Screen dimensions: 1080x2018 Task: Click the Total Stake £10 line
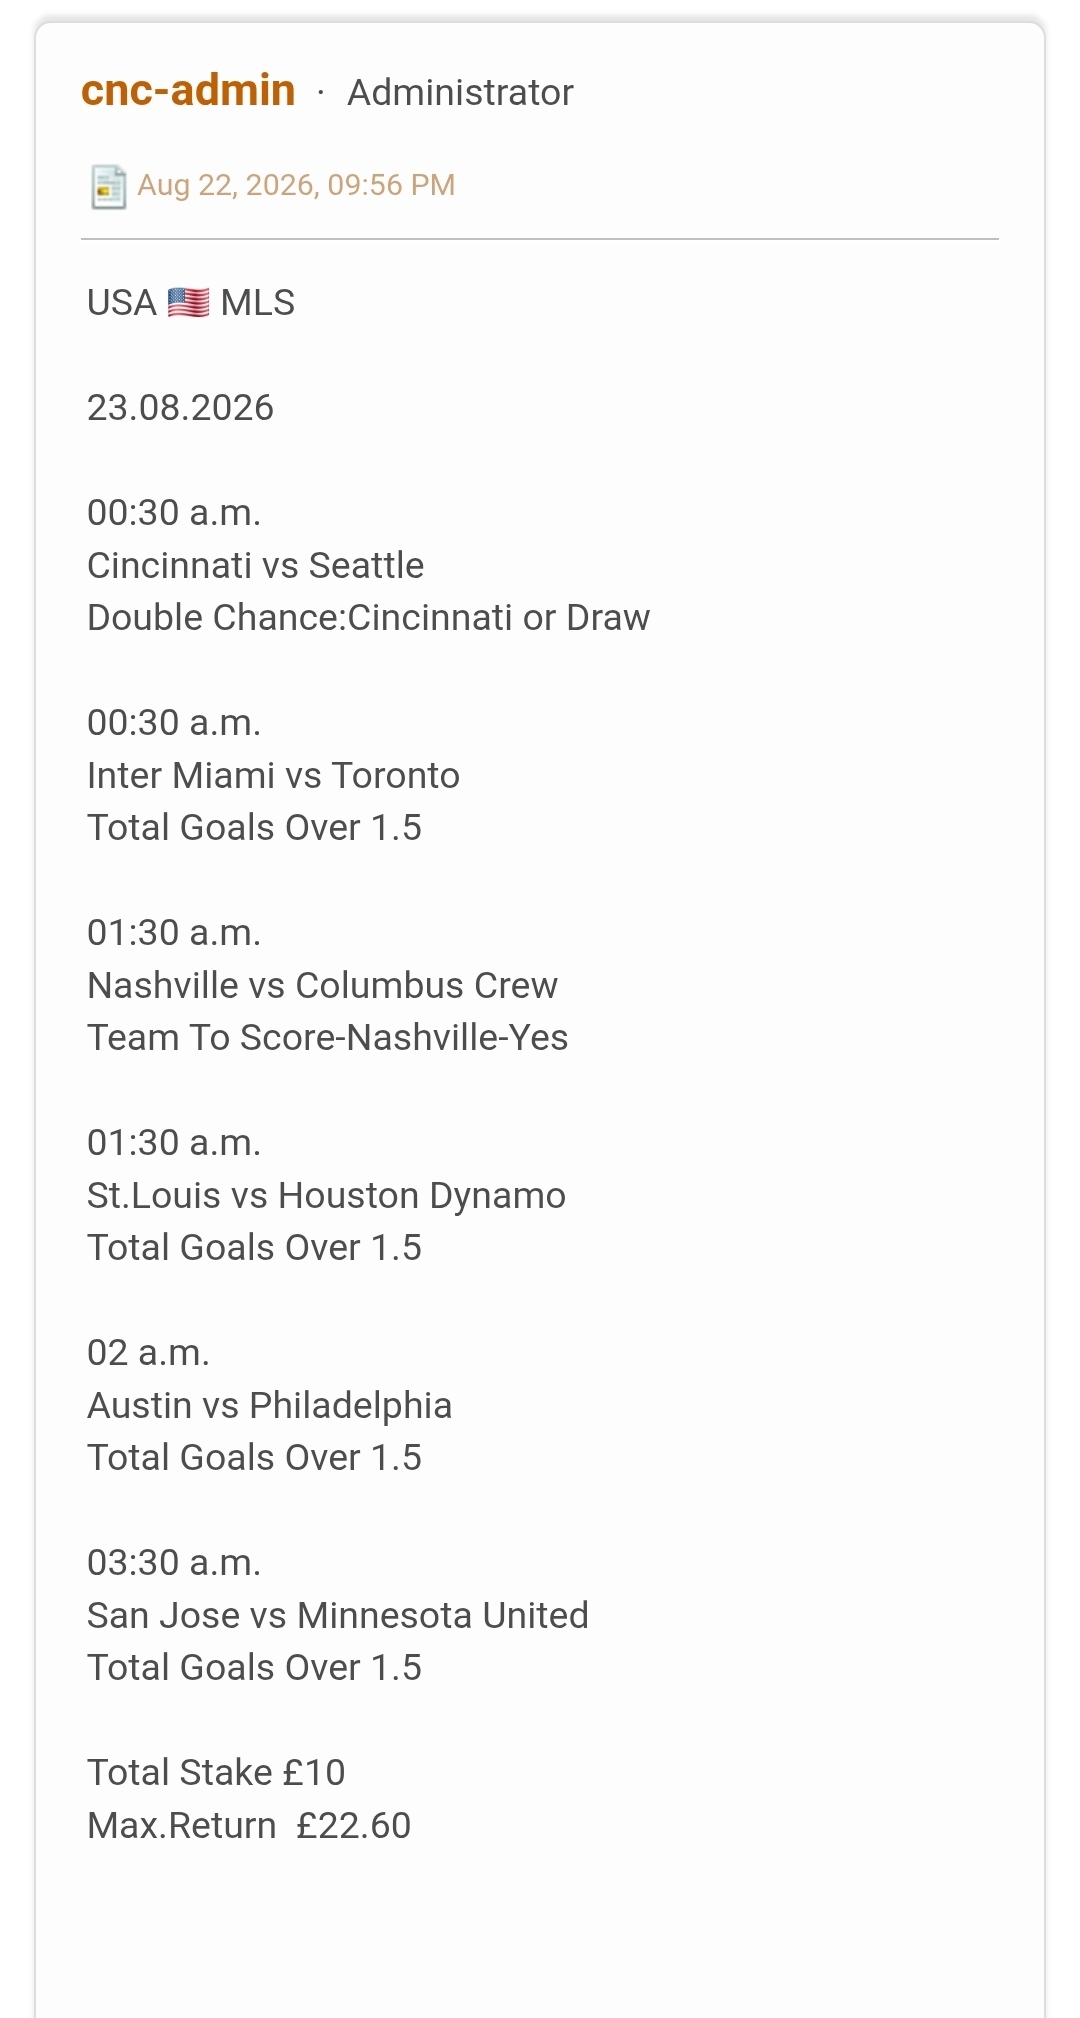point(216,1772)
